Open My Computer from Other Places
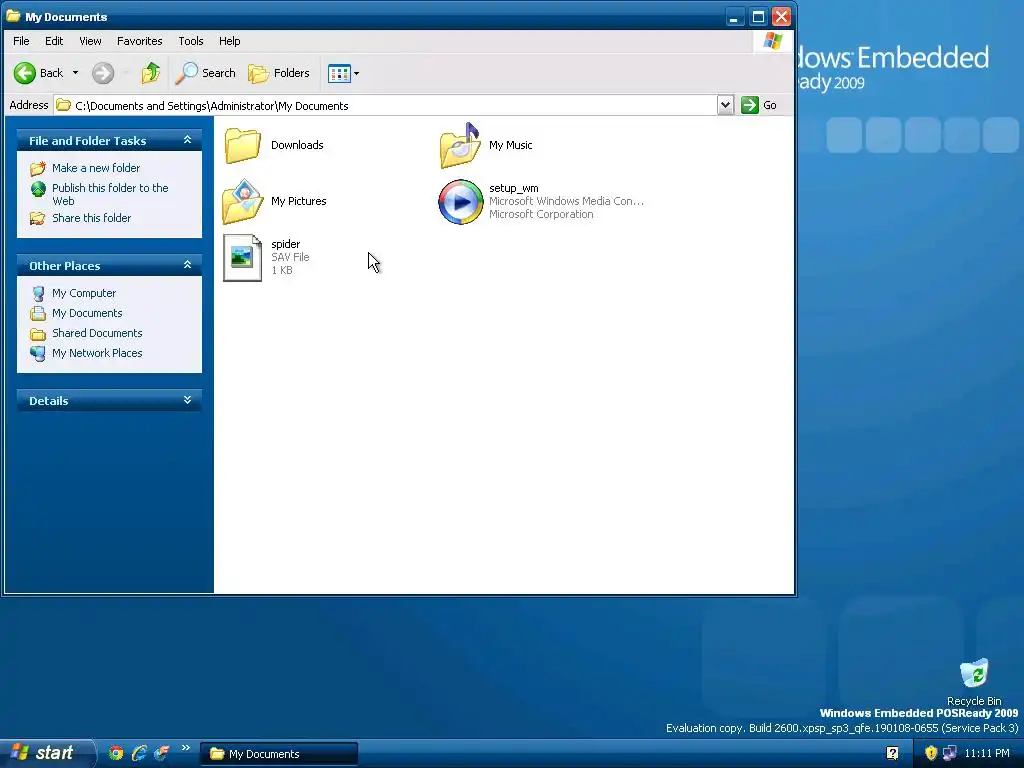 84,293
